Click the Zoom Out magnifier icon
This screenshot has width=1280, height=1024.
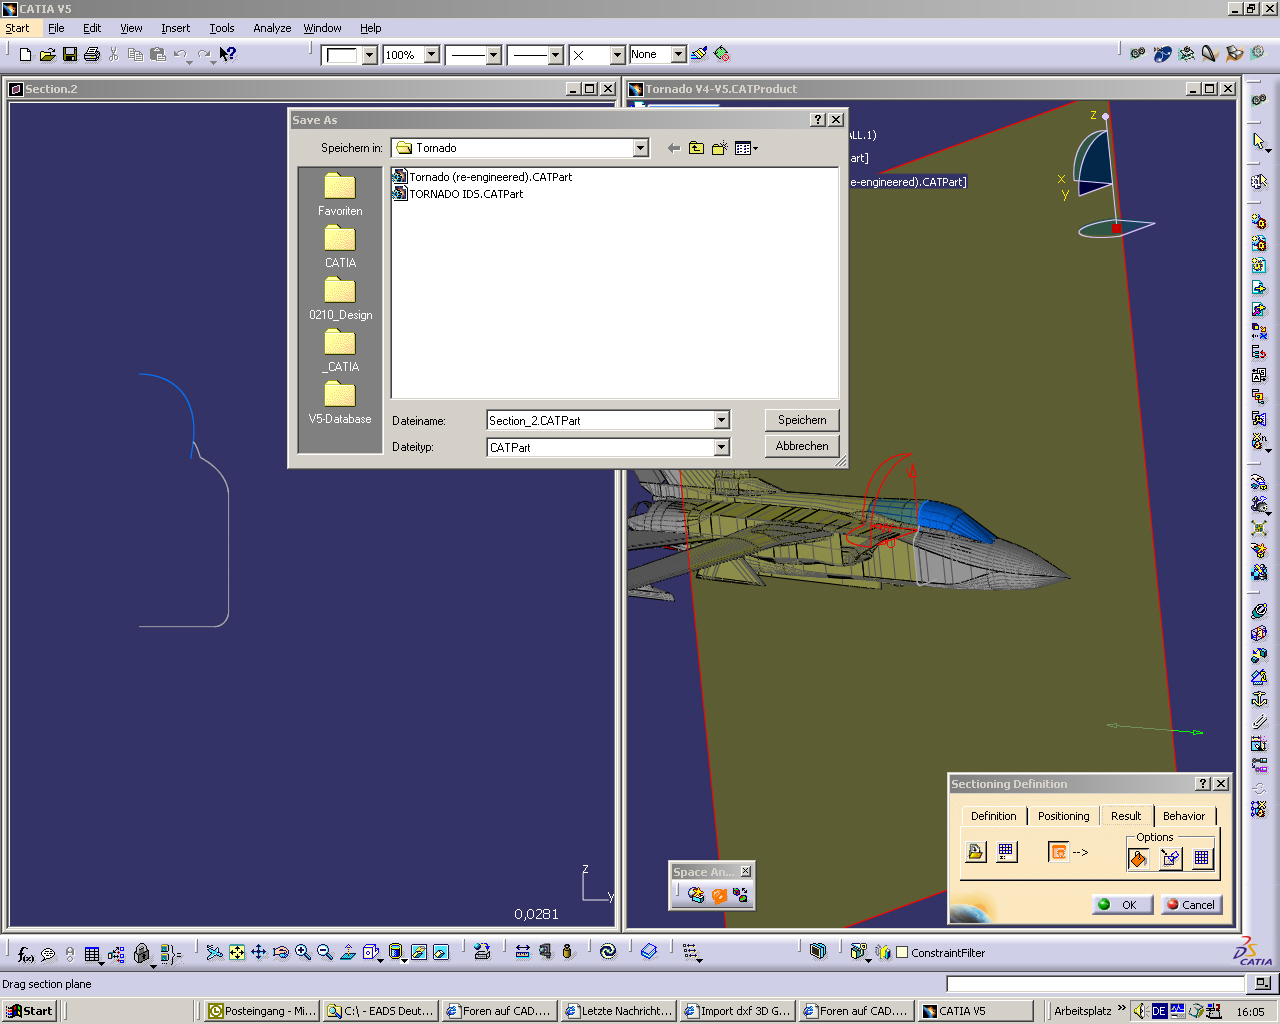(x=325, y=952)
